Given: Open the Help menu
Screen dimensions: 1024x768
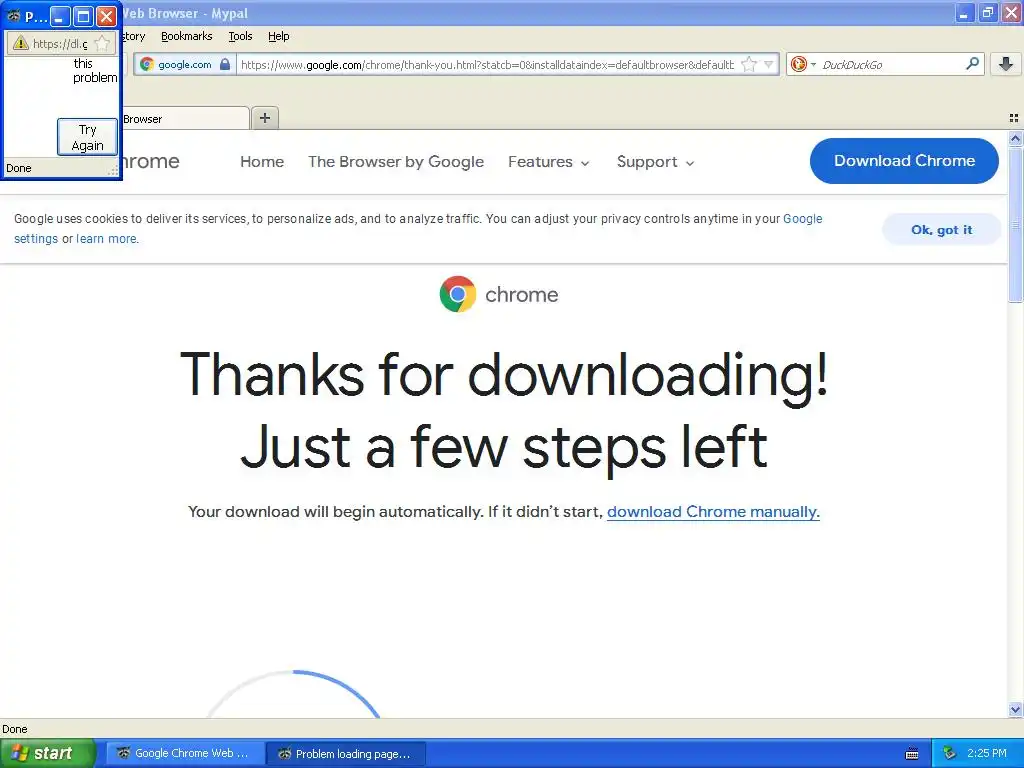Looking at the screenshot, I should (278, 36).
